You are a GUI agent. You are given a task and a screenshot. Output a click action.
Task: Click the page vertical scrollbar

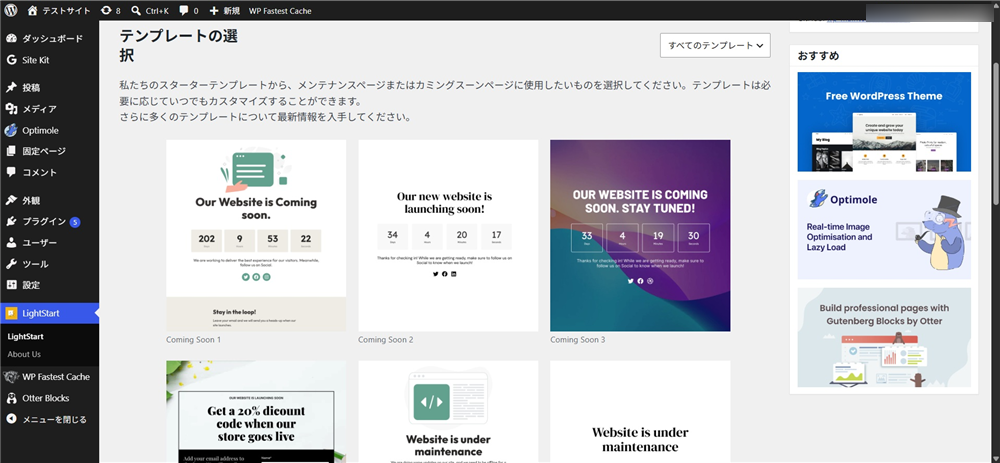(x=996, y=134)
